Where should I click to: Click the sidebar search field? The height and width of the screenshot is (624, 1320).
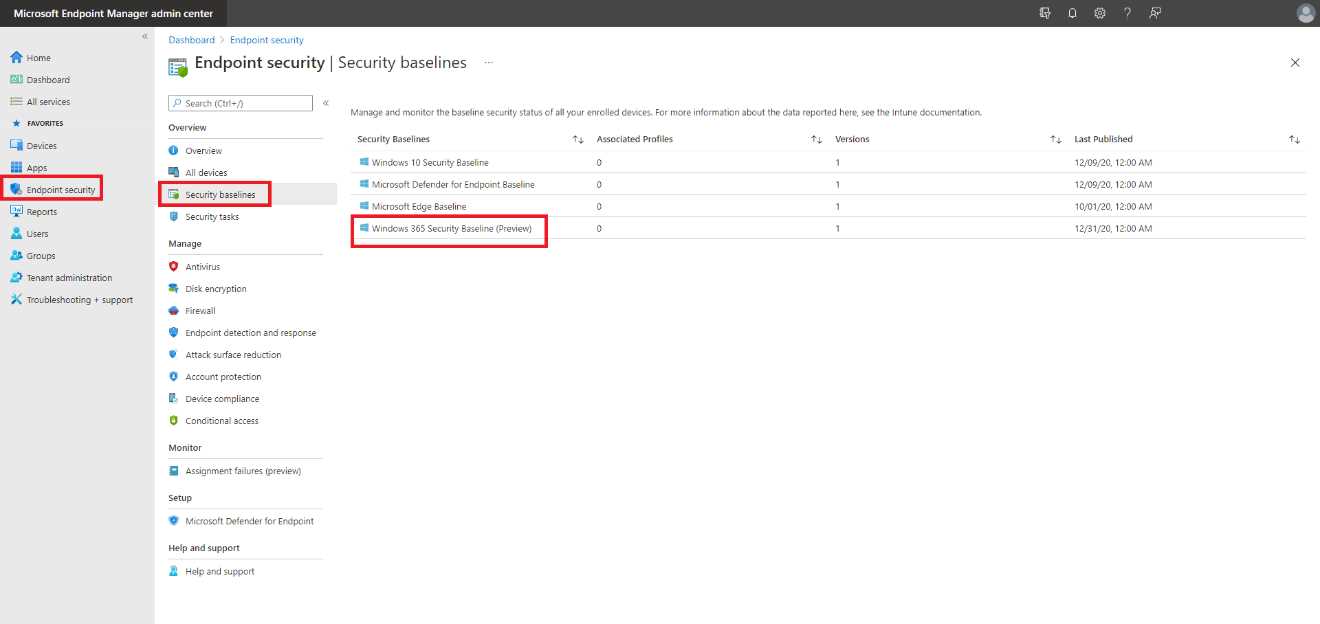(240, 103)
